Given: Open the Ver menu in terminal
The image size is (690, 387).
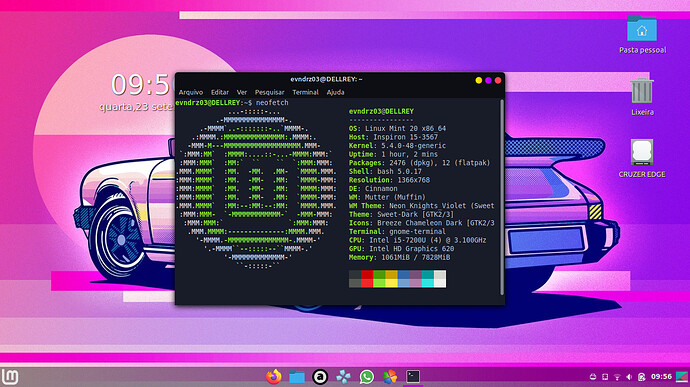Looking at the screenshot, I should tap(242, 92).
